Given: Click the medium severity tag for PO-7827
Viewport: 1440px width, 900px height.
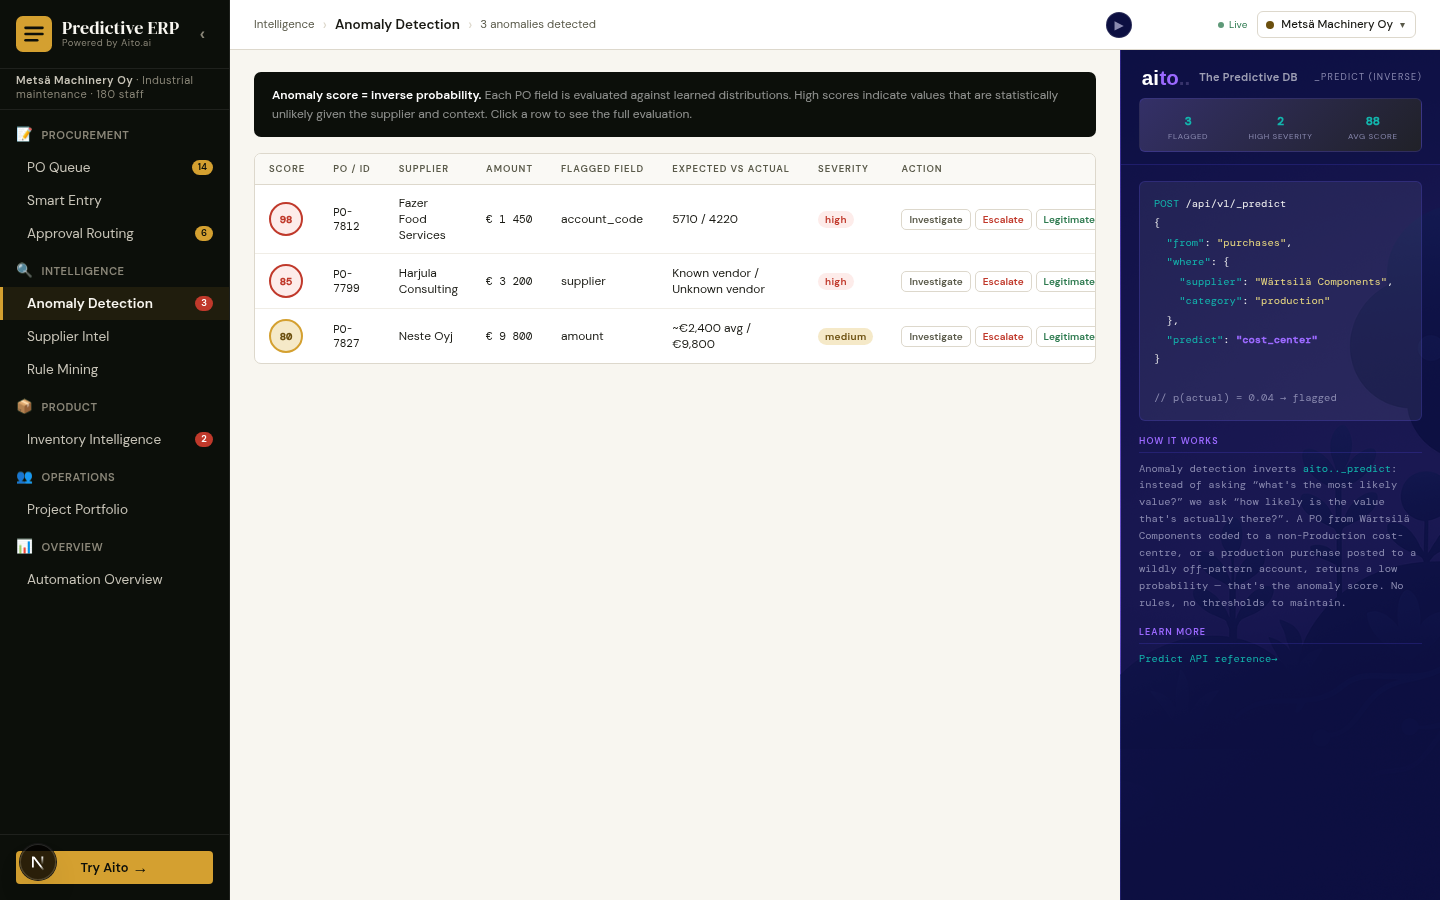Looking at the screenshot, I should 845,336.
